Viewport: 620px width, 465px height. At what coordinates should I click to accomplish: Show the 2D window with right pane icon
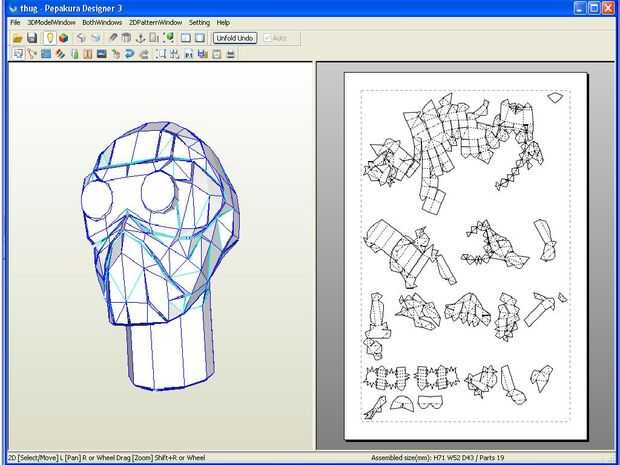pyautogui.click(x=200, y=38)
